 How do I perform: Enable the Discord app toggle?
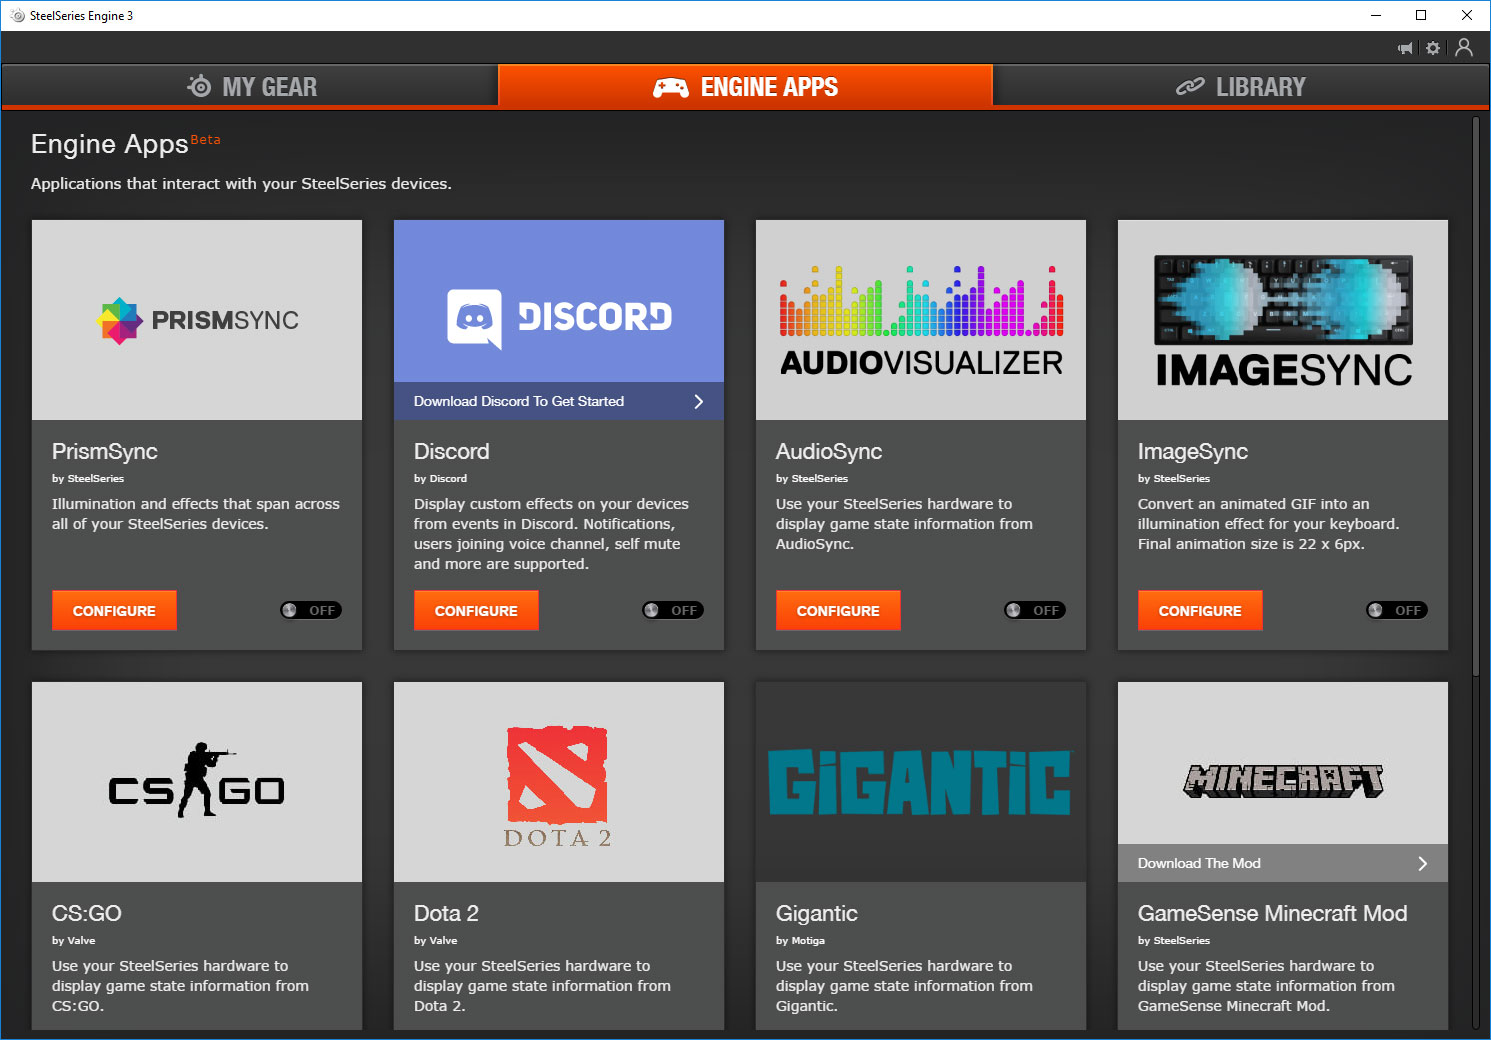pos(673,610)
